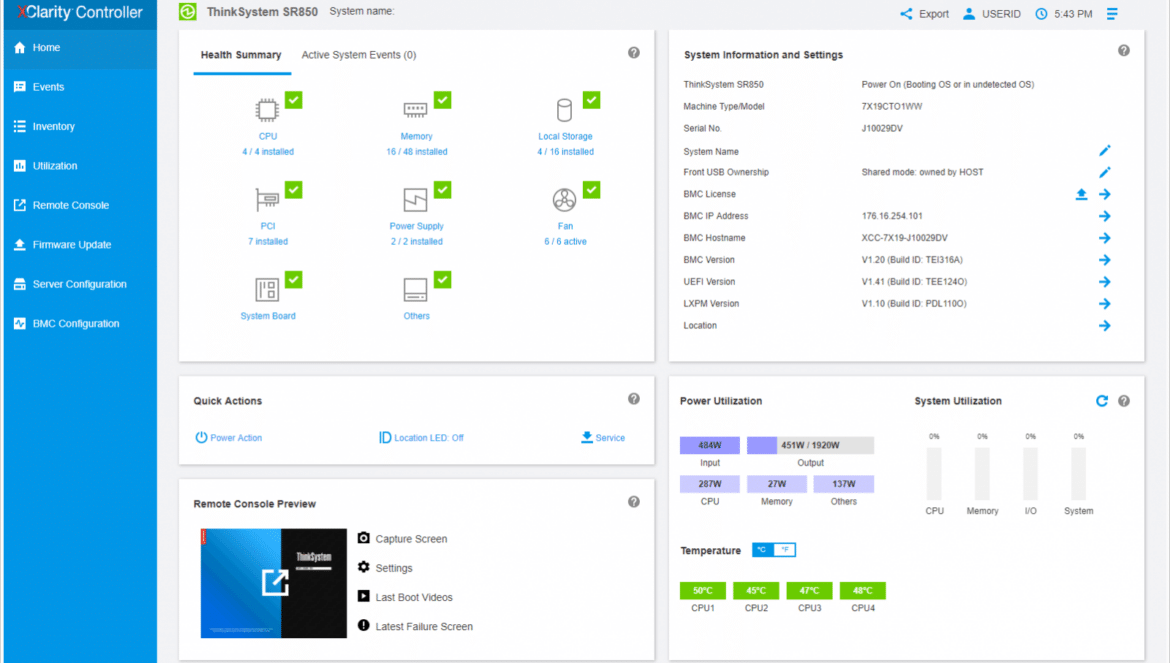
Task: Open help for System Information and Settings
Action: [1124, 51]
